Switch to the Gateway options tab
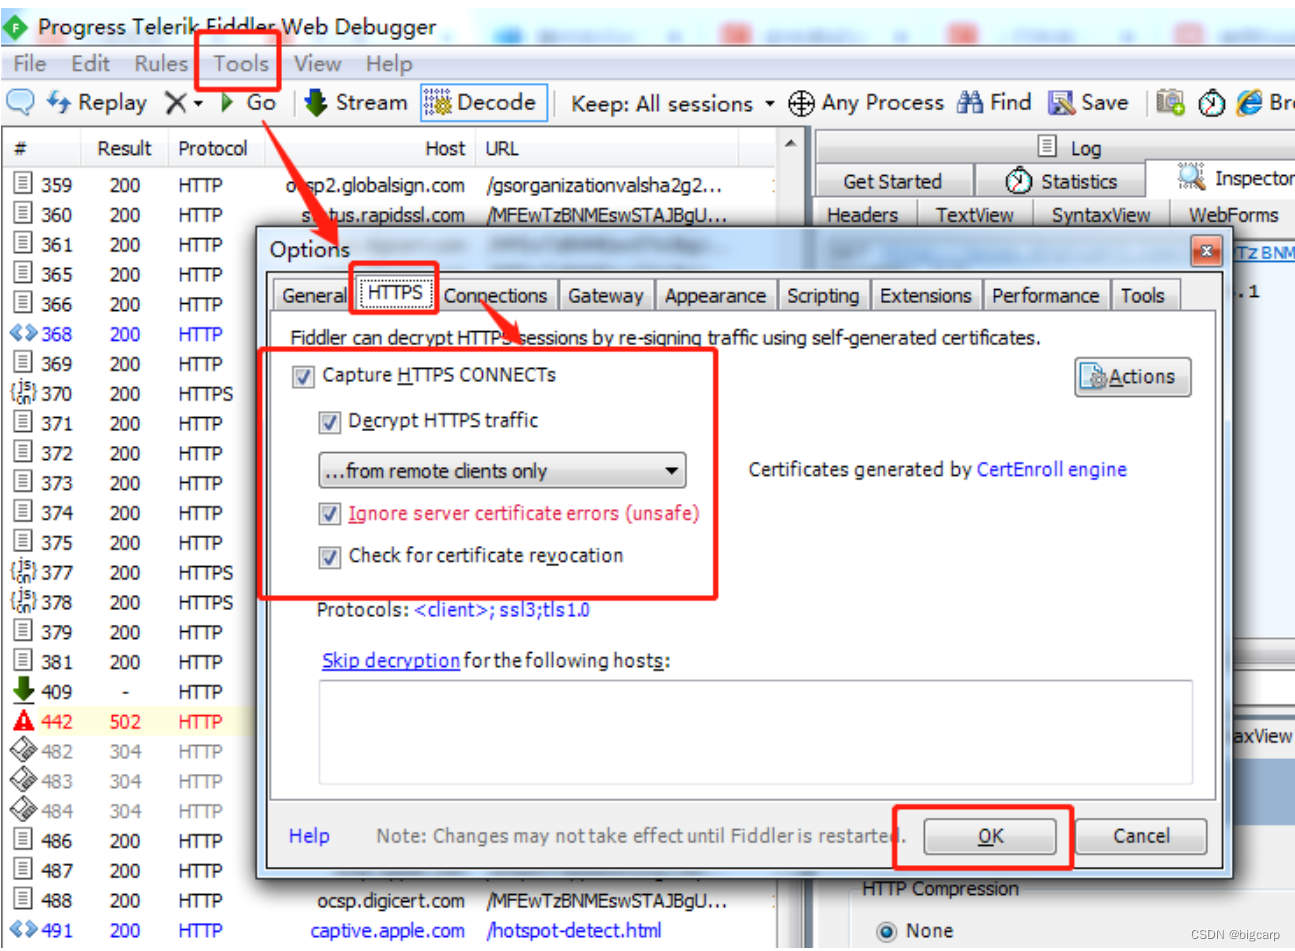This screenshot has width=1295, height=951. tap(606, 296)
